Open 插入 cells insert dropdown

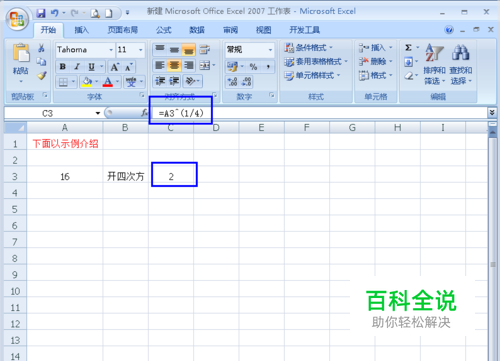[376, 48]
